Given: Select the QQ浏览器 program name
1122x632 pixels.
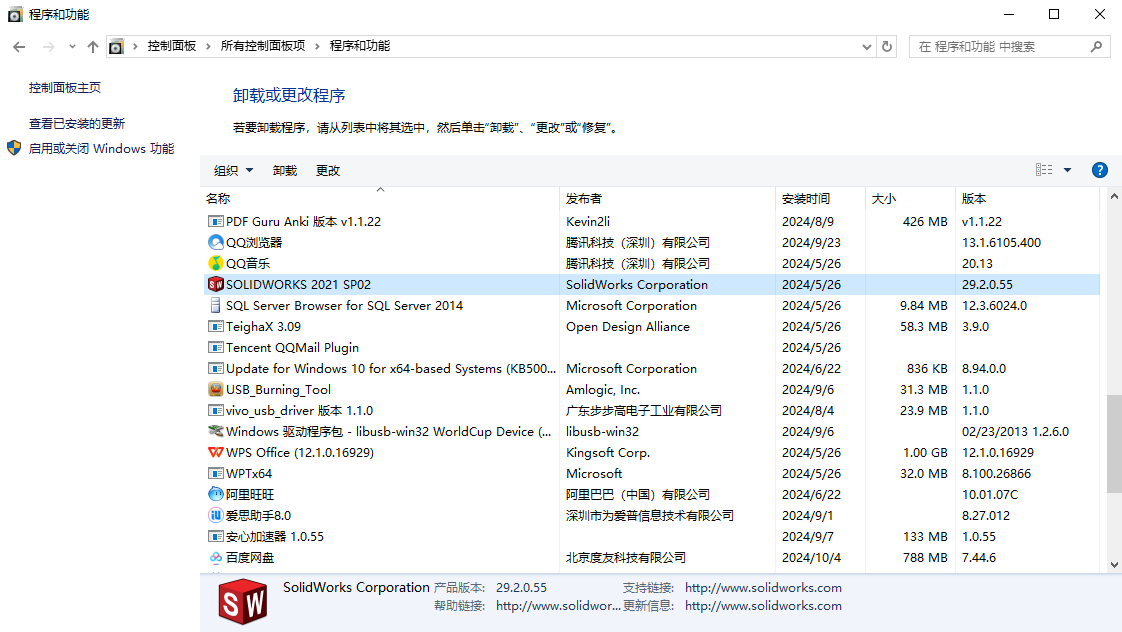Looking at the screenshot, I should (x=254, y=242).
